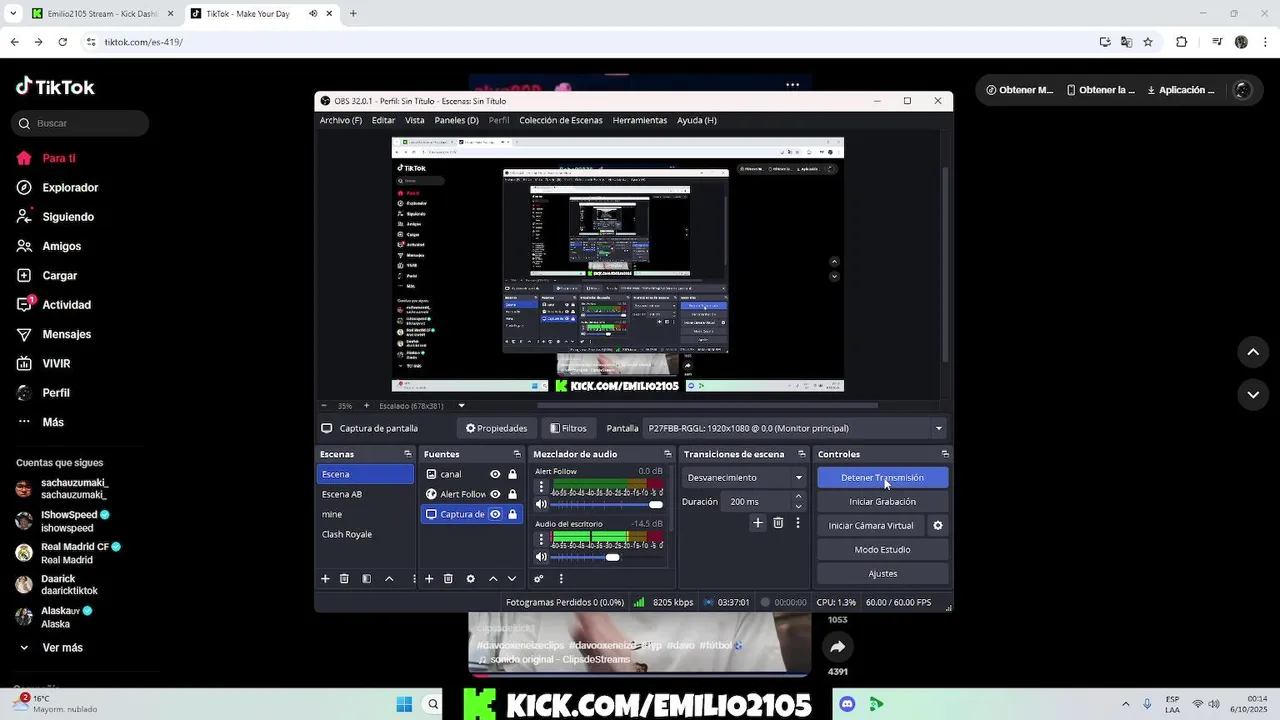Increase transition duration with the up stepper

798,497
